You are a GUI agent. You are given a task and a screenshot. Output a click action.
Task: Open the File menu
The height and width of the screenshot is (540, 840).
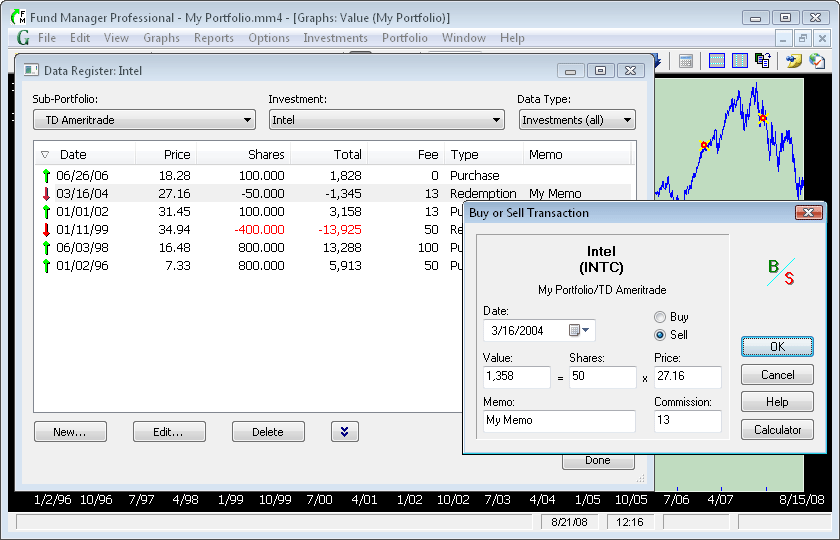pyautogui.click(x=47, y=38)
